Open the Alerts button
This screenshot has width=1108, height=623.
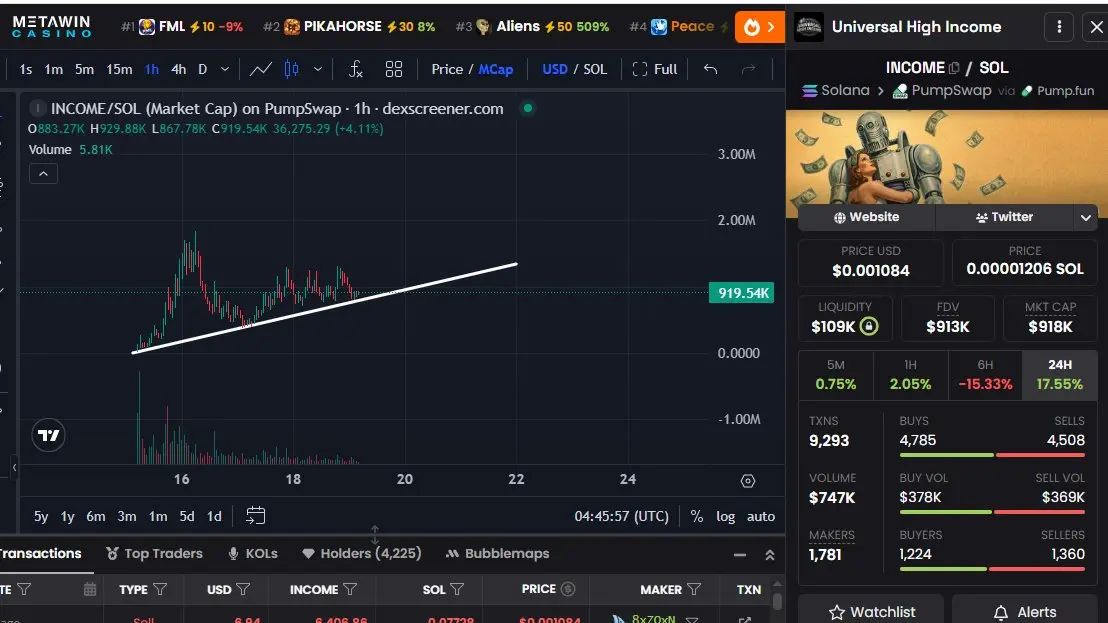click(x=1025, y=612)
